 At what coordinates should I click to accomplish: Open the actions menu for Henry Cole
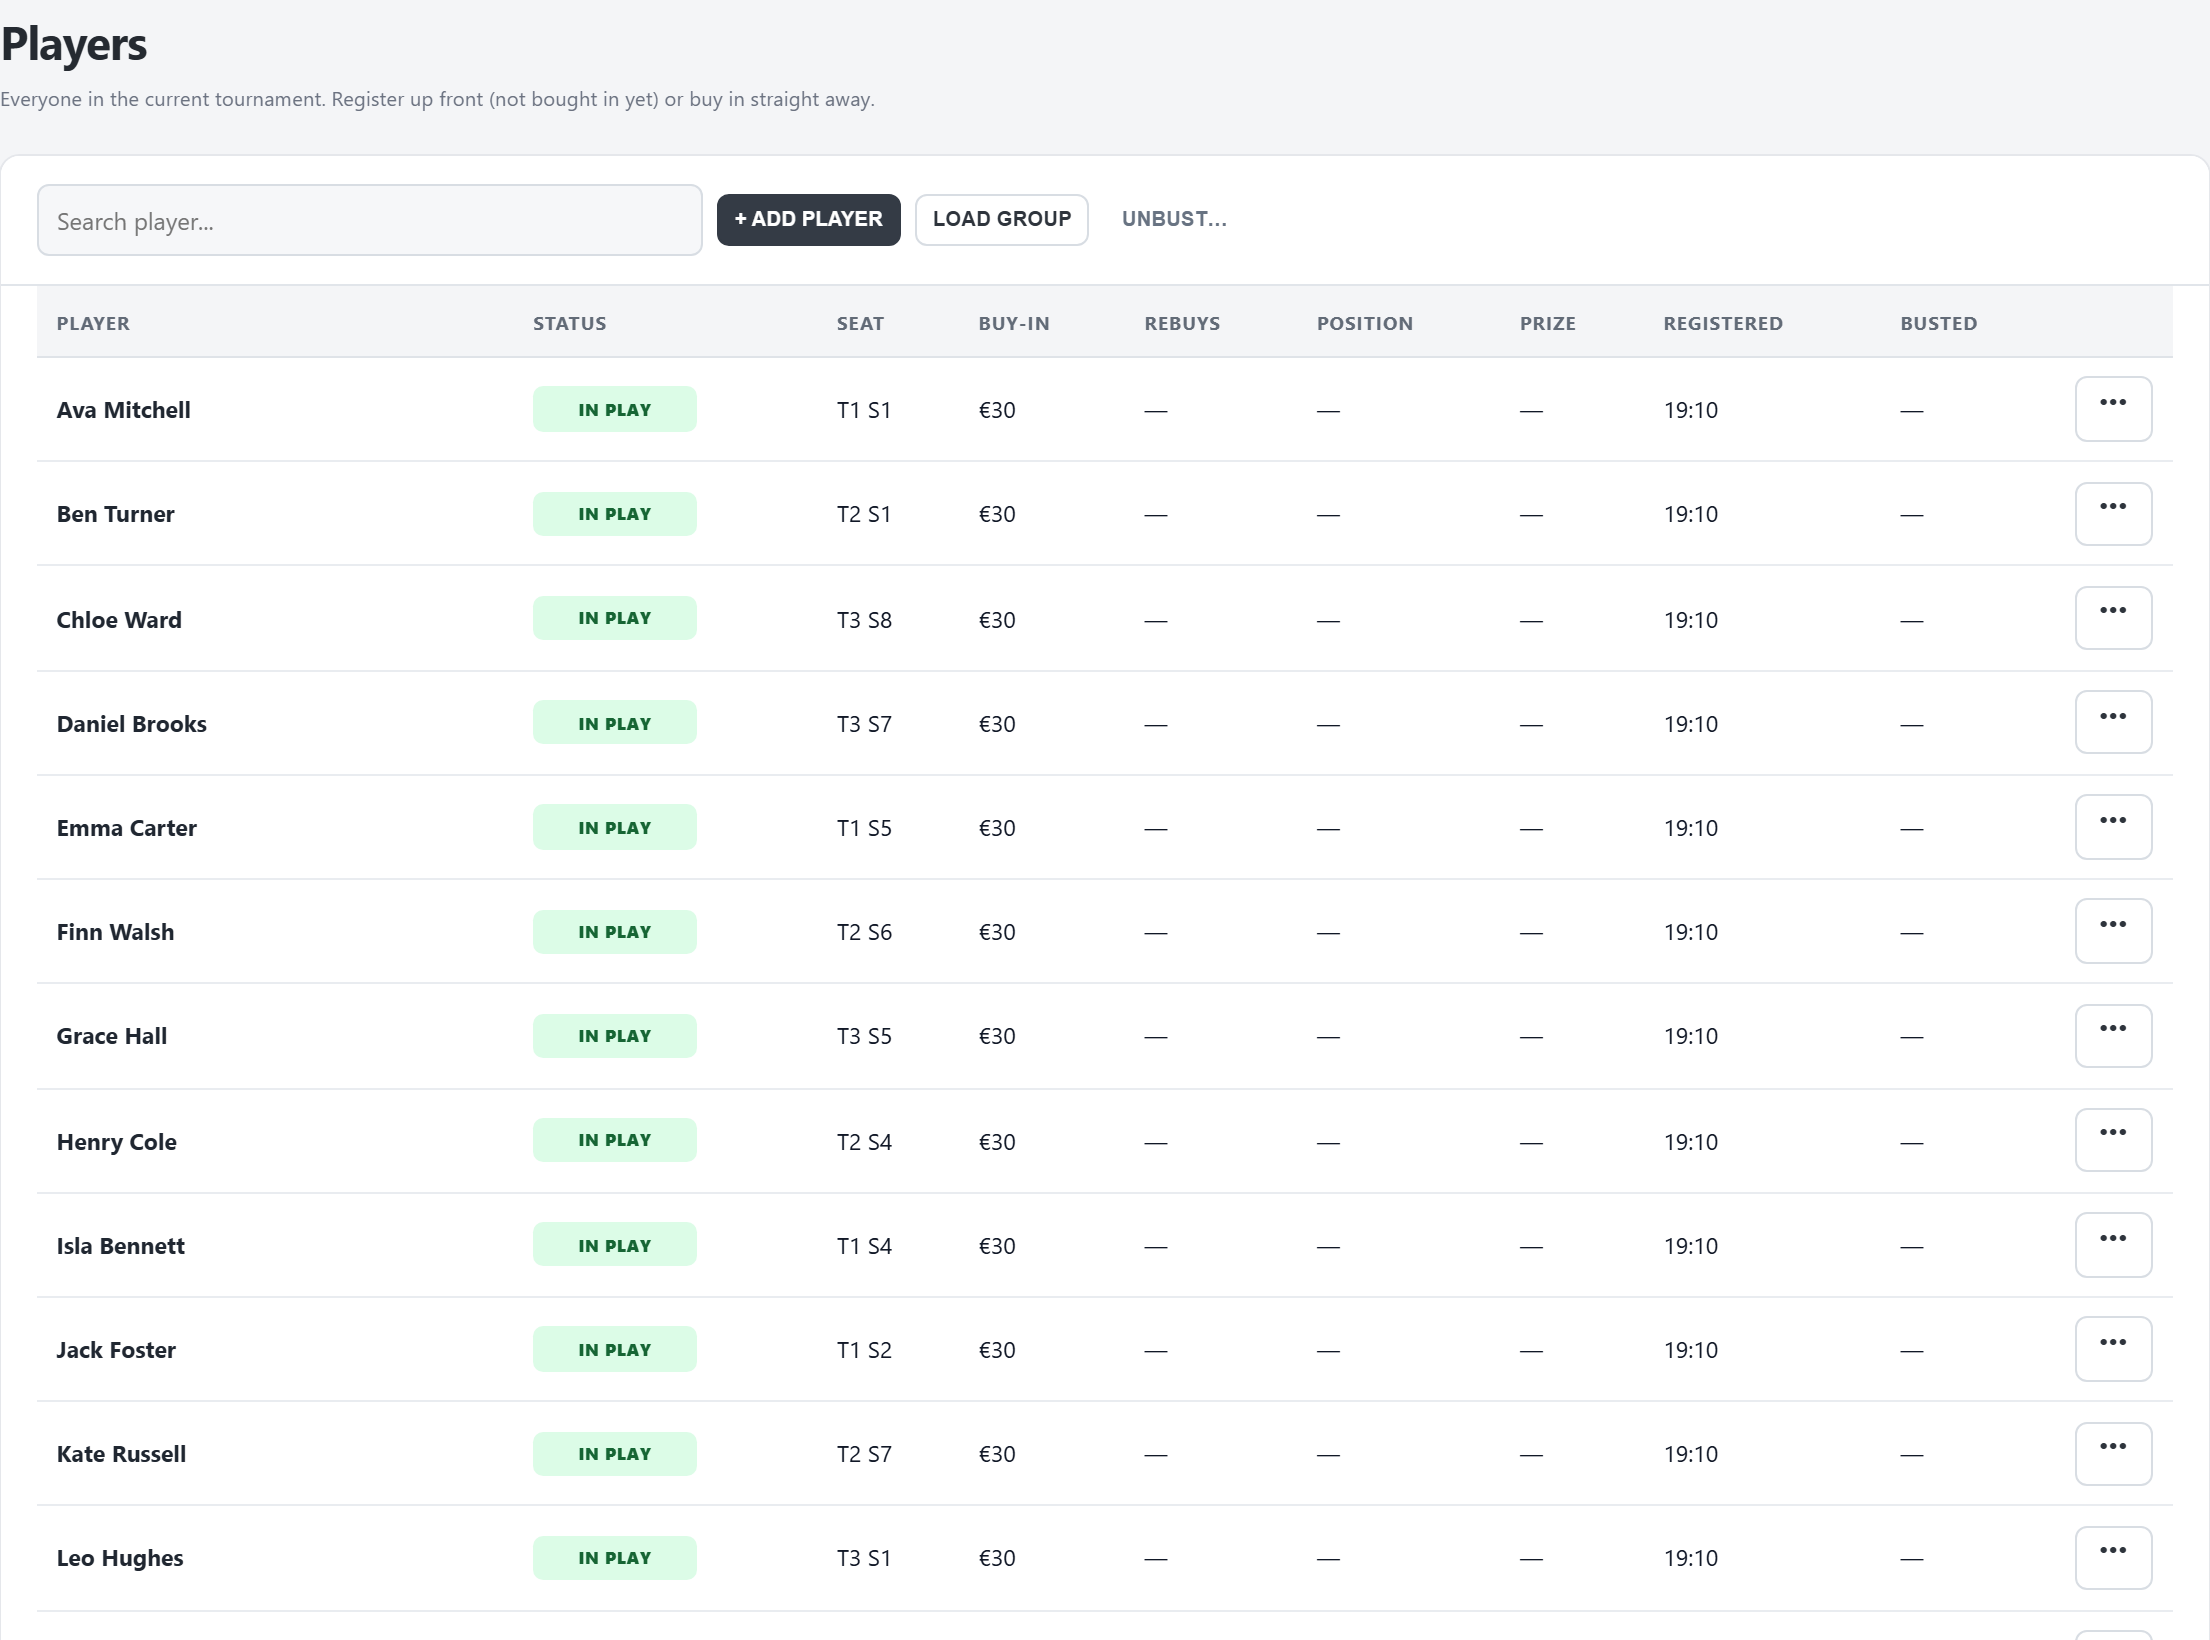2113,1139
